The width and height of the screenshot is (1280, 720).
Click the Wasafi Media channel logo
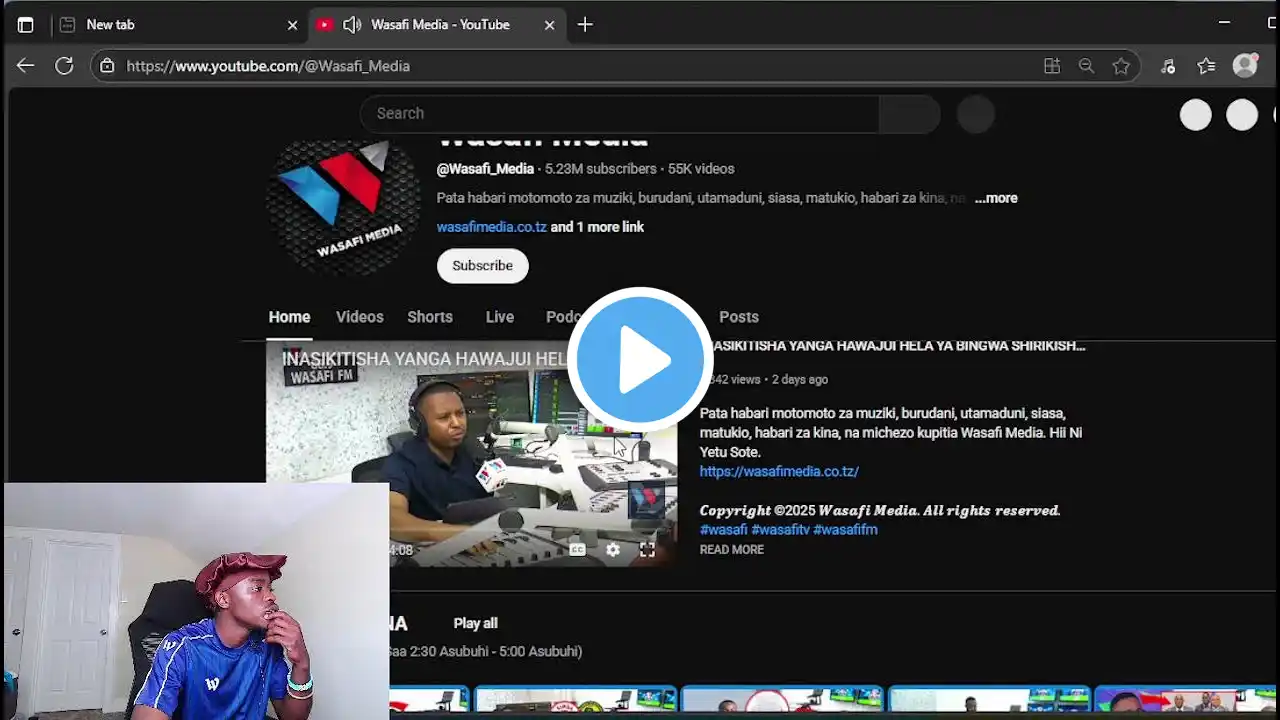pos(344,206)
